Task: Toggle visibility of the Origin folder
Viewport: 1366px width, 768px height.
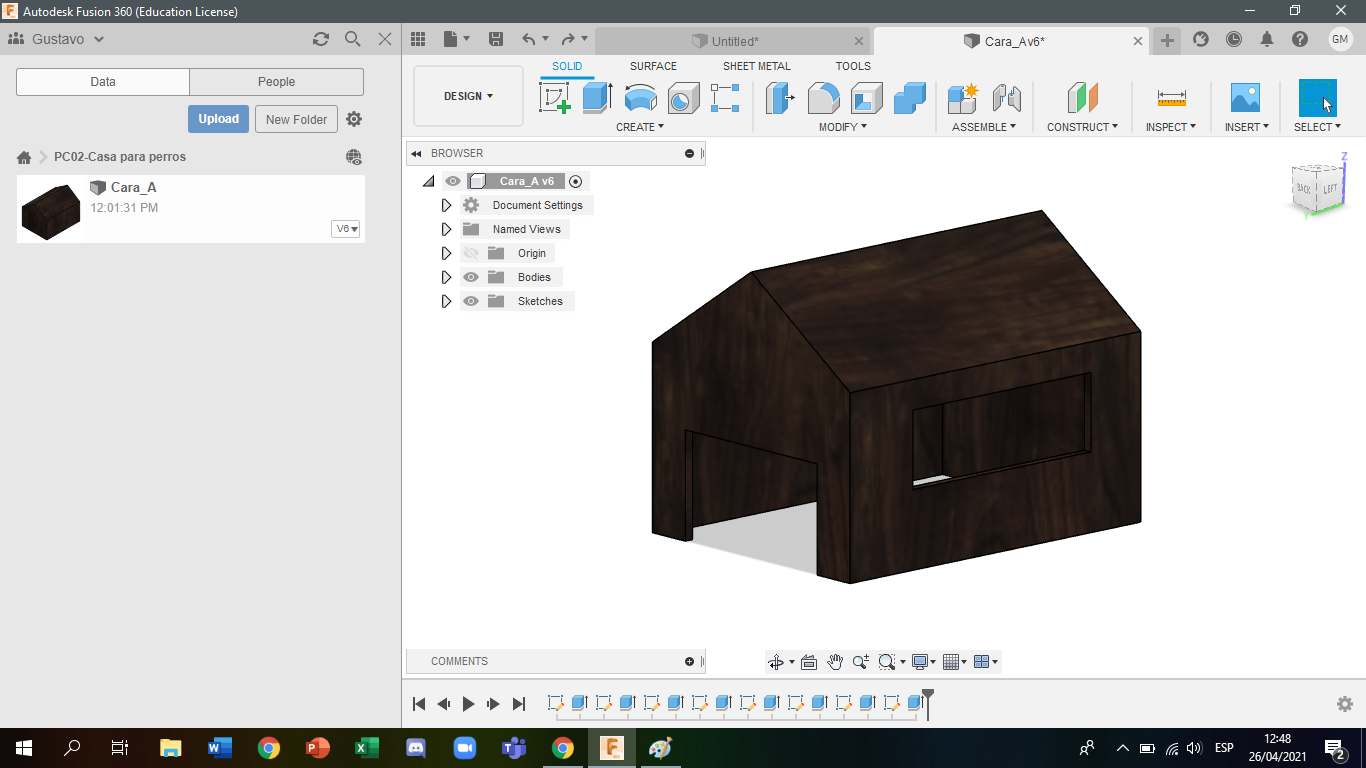Action: pyautogui.click(x=471, y=253)
